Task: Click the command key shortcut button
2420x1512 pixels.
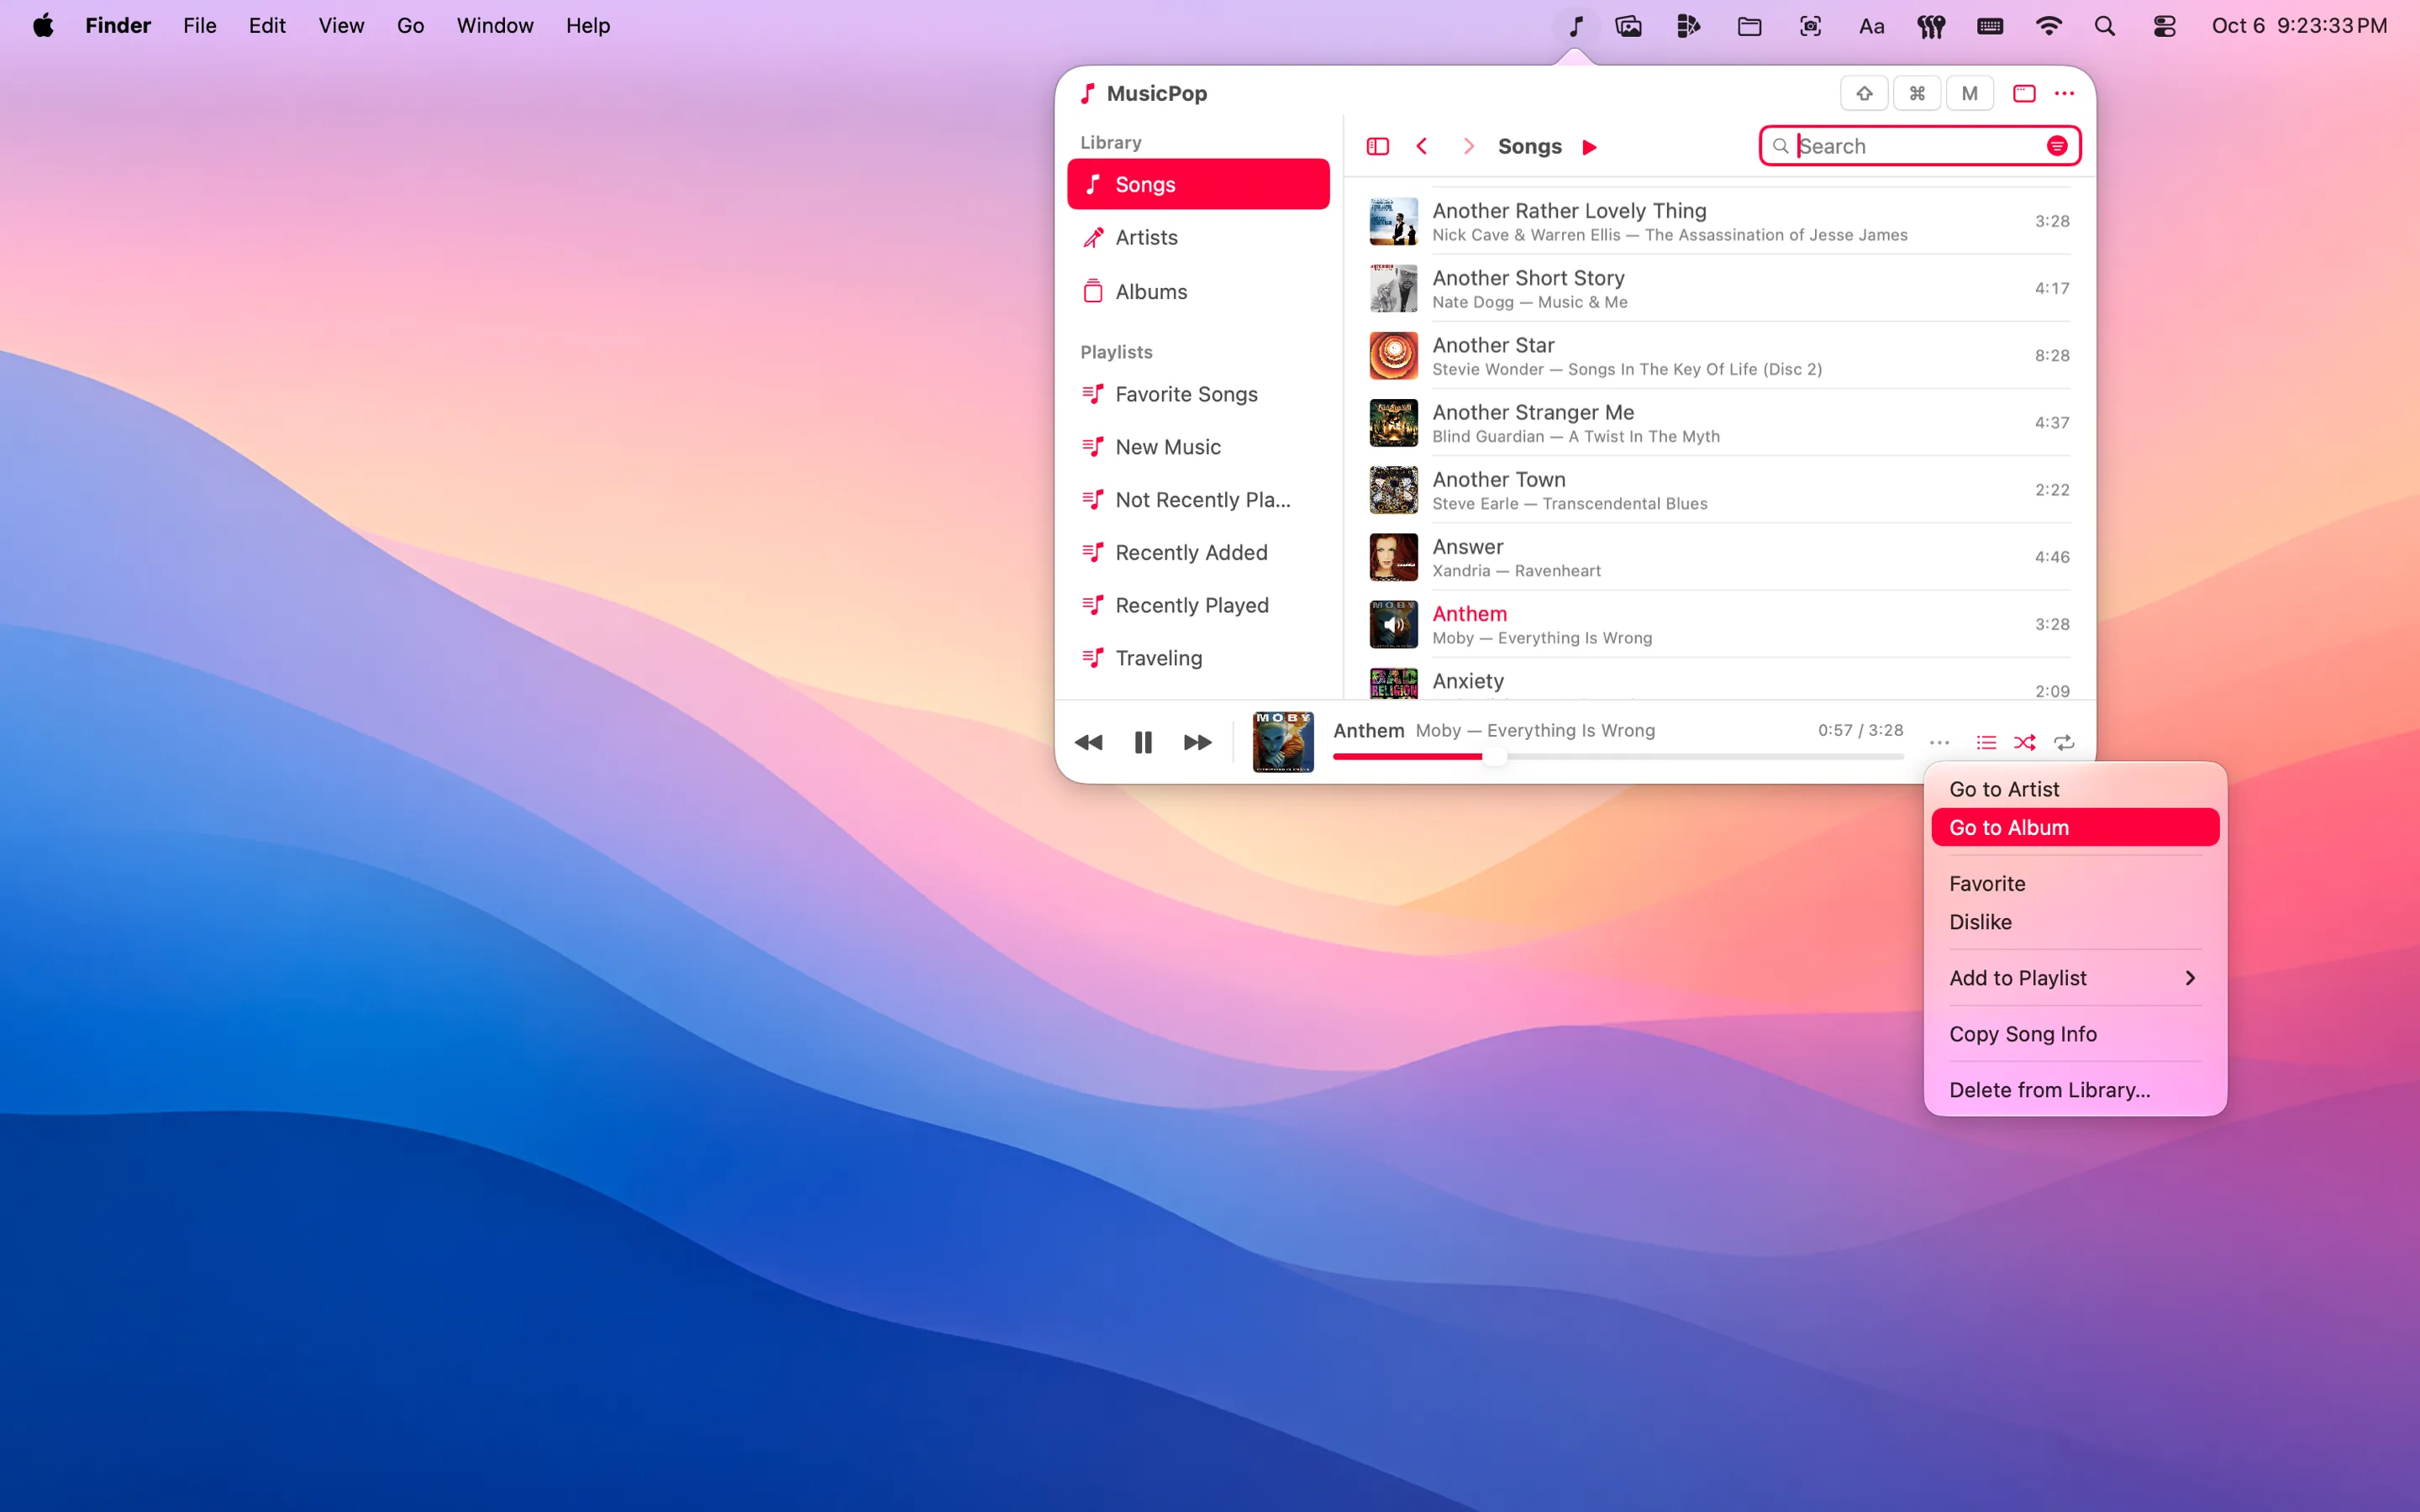Action: [1917, 93]
